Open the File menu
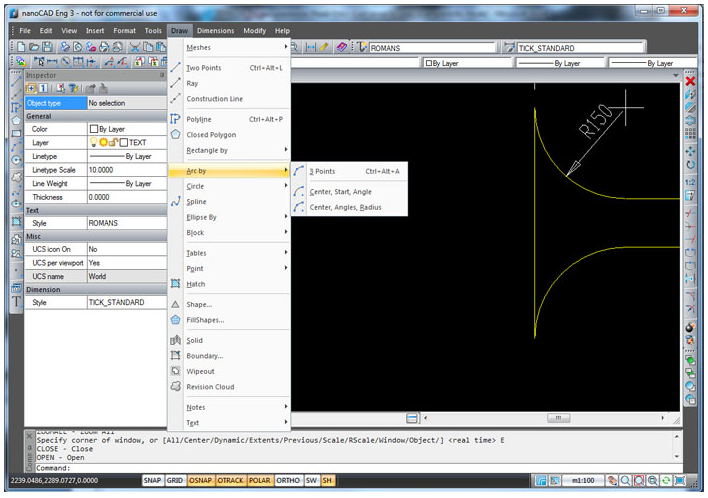This screenshot has width=708, height=498. coord(25,31)
